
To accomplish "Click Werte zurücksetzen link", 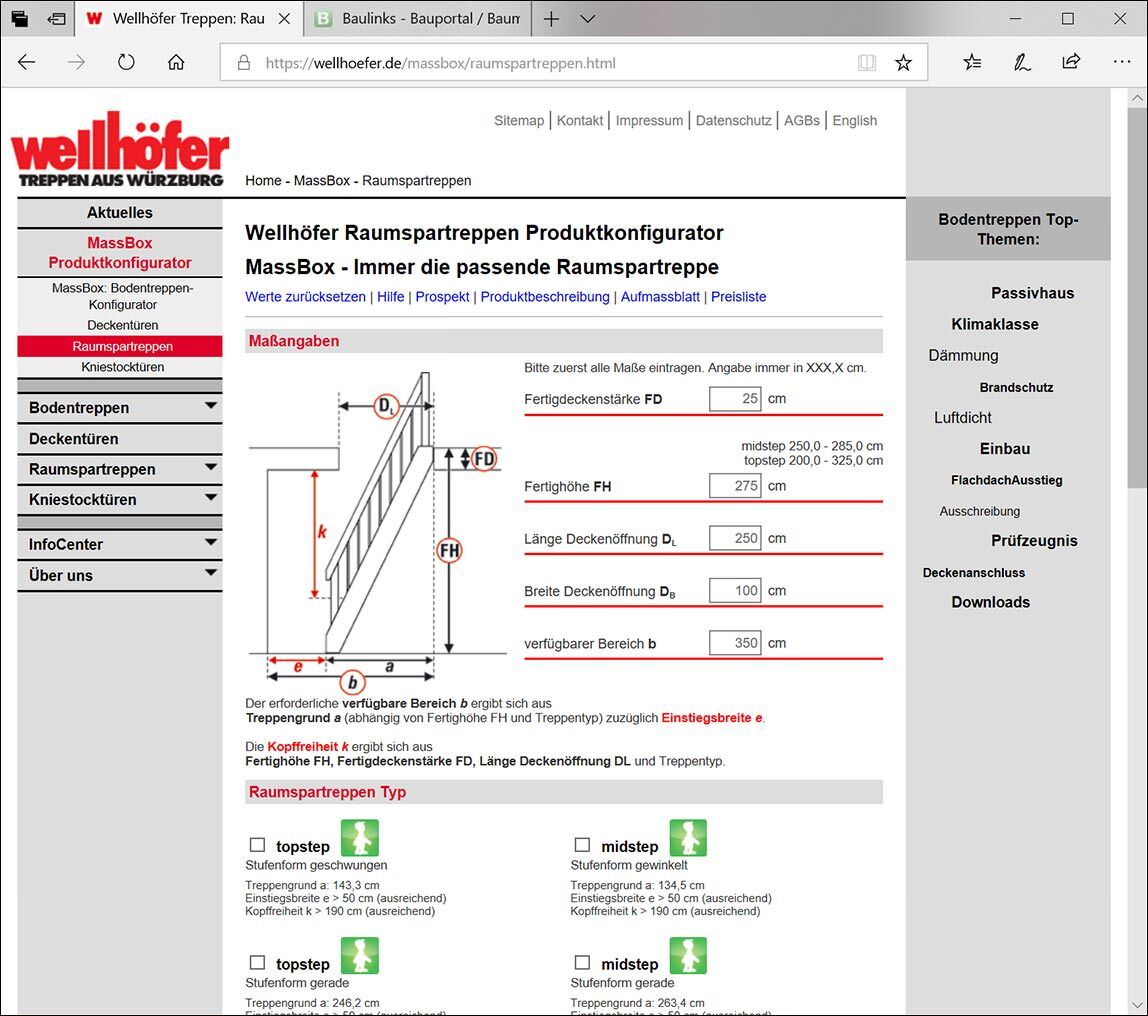I will 305,296.
